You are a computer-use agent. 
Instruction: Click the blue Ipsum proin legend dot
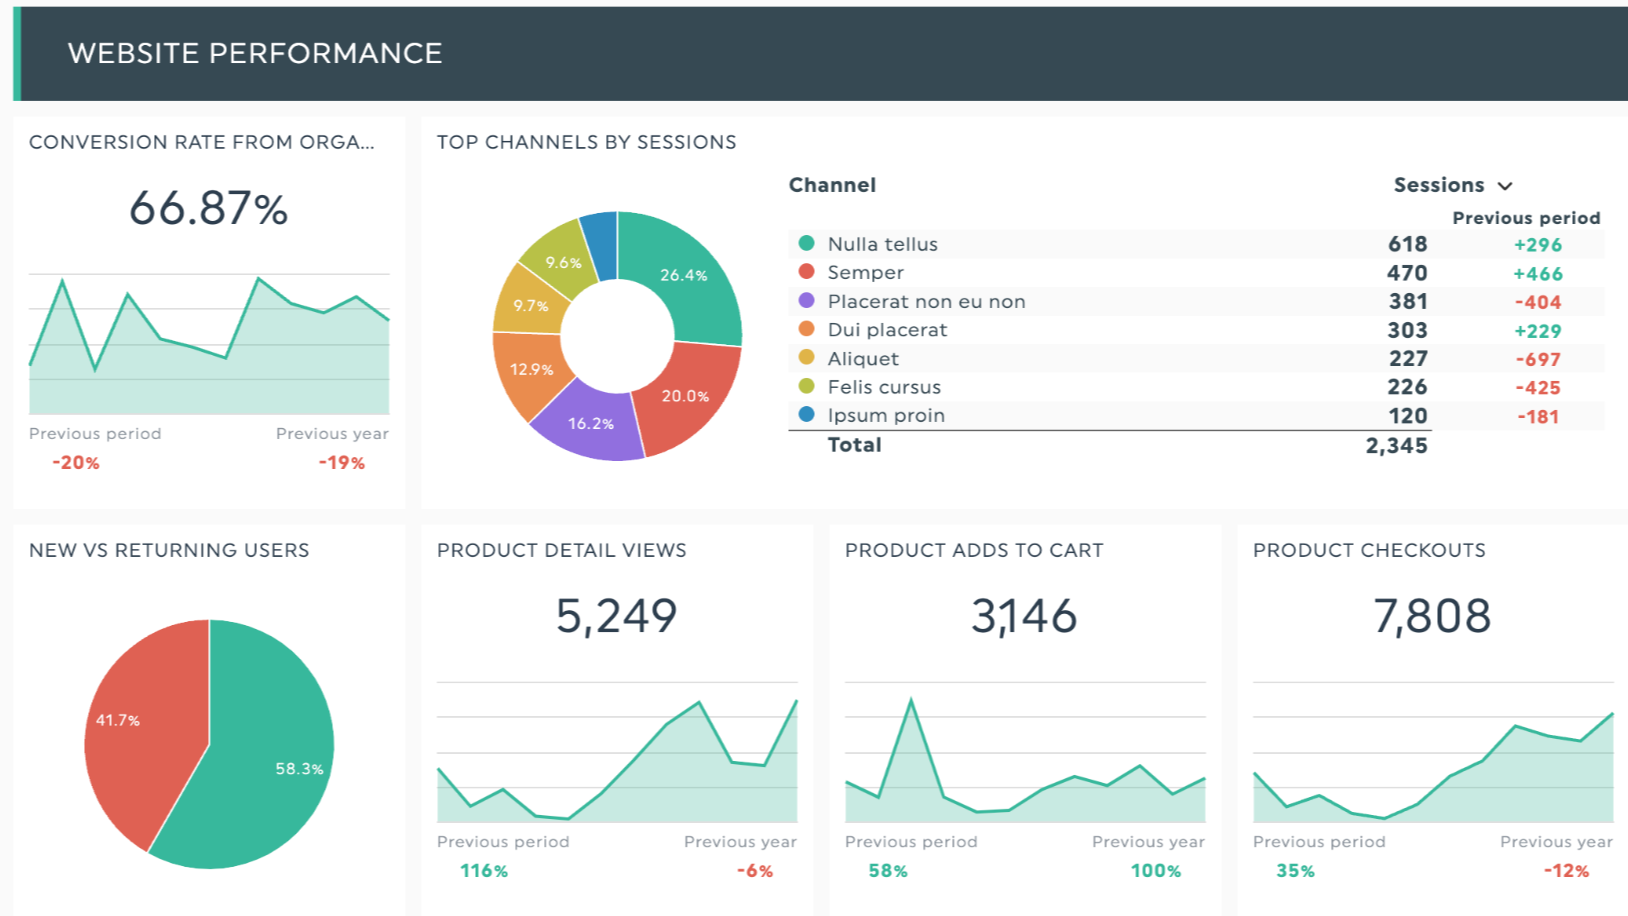pyautogui.click(x=806, y=414)
